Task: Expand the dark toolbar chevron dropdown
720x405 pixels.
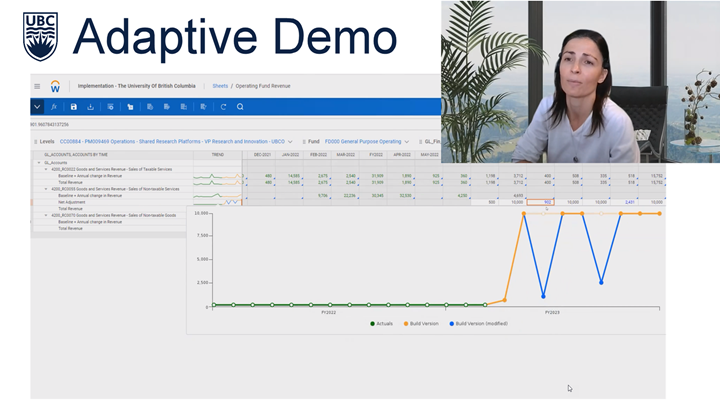Action: tap(37, 107)
